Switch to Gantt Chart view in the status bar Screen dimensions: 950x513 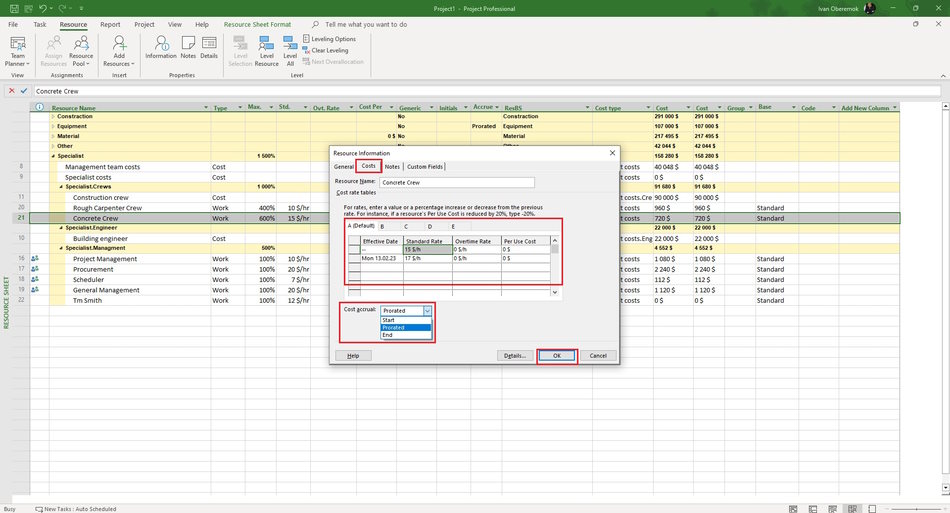[x=792, y=509]
